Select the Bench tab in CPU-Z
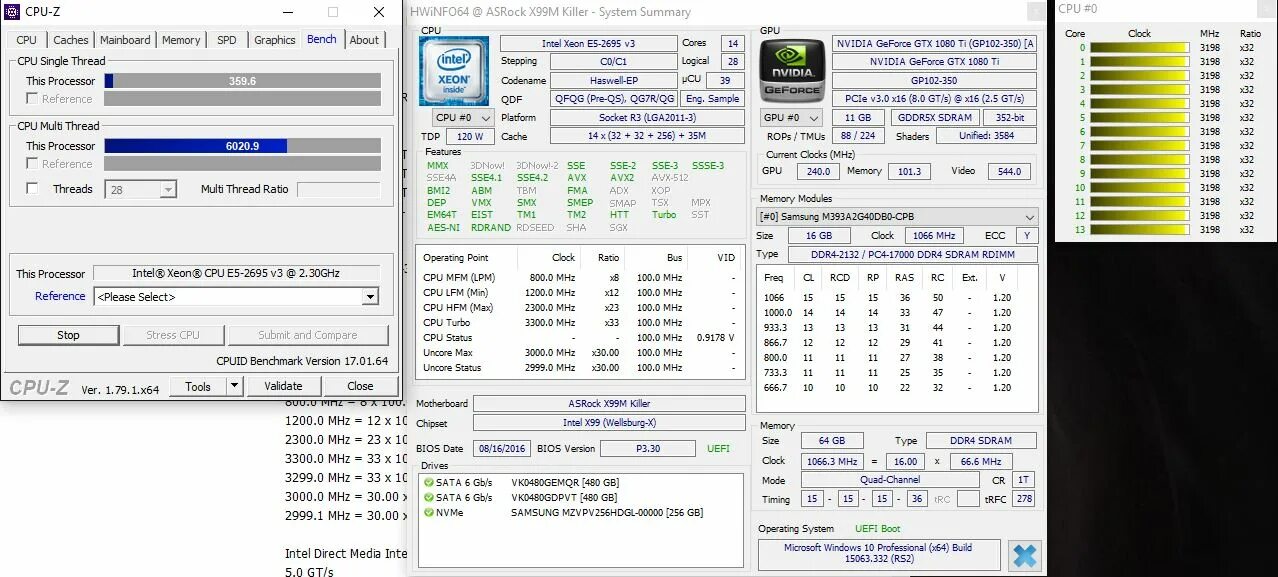Viewport: 1278px width, 577px height. point(322,39)
